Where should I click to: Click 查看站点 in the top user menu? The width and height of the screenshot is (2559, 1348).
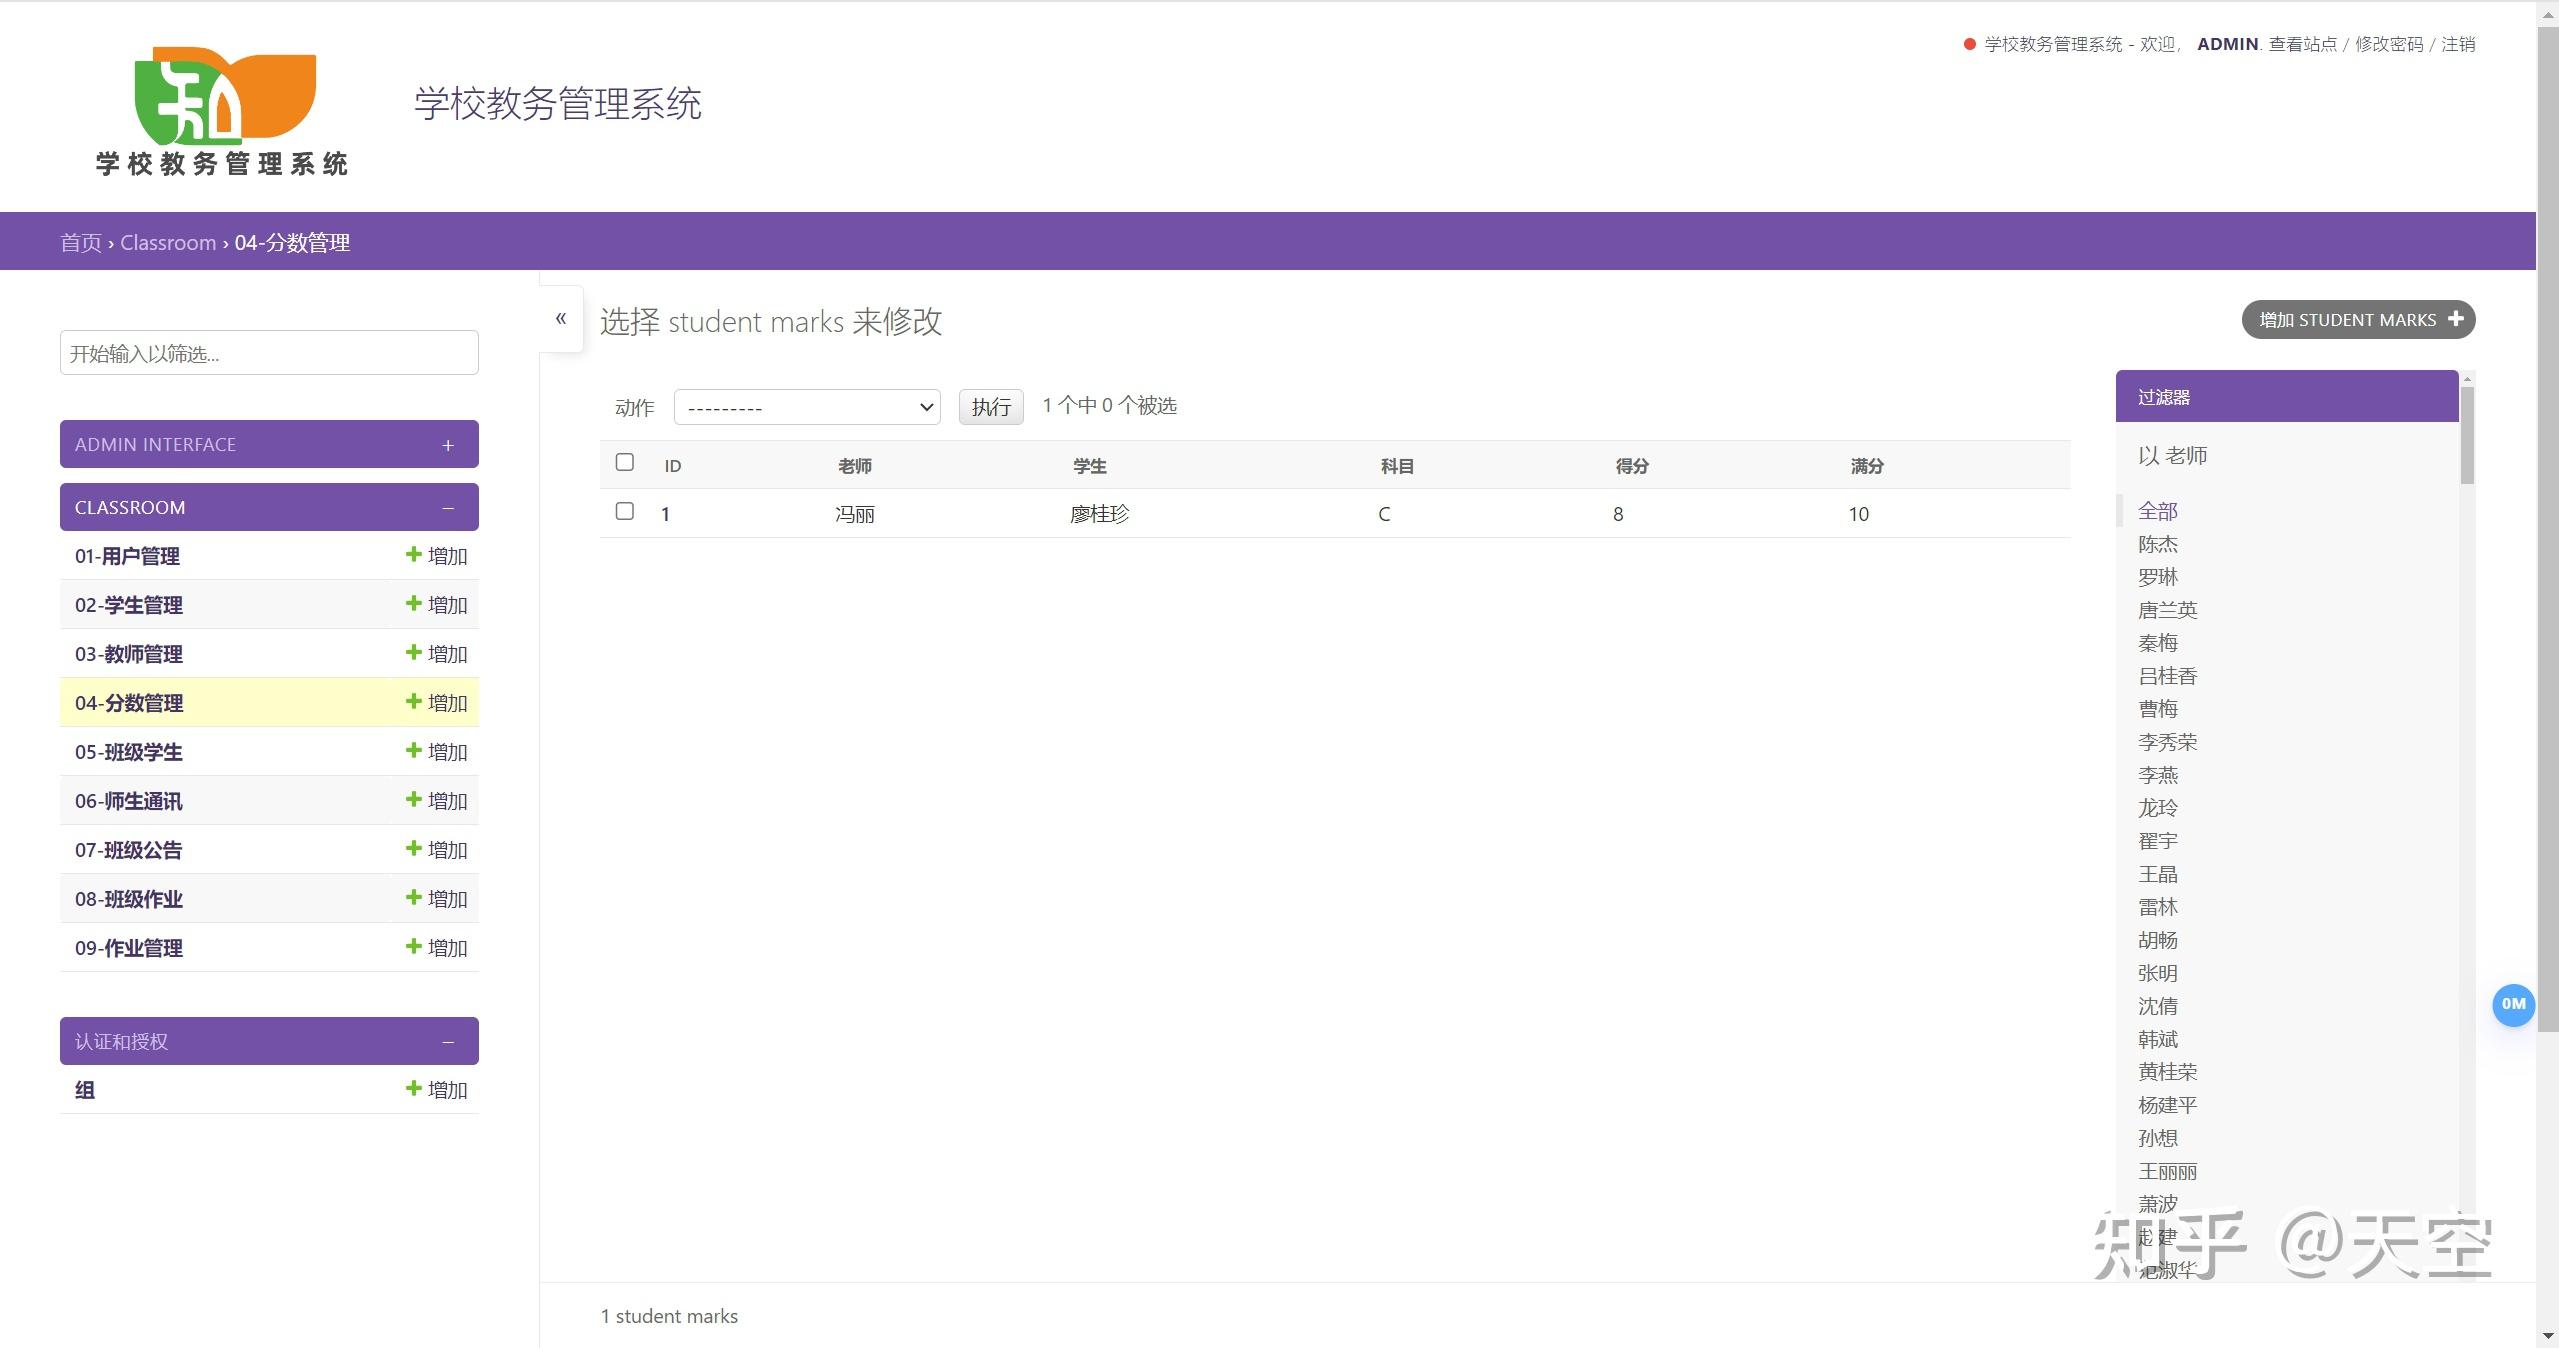point(2303,44)
